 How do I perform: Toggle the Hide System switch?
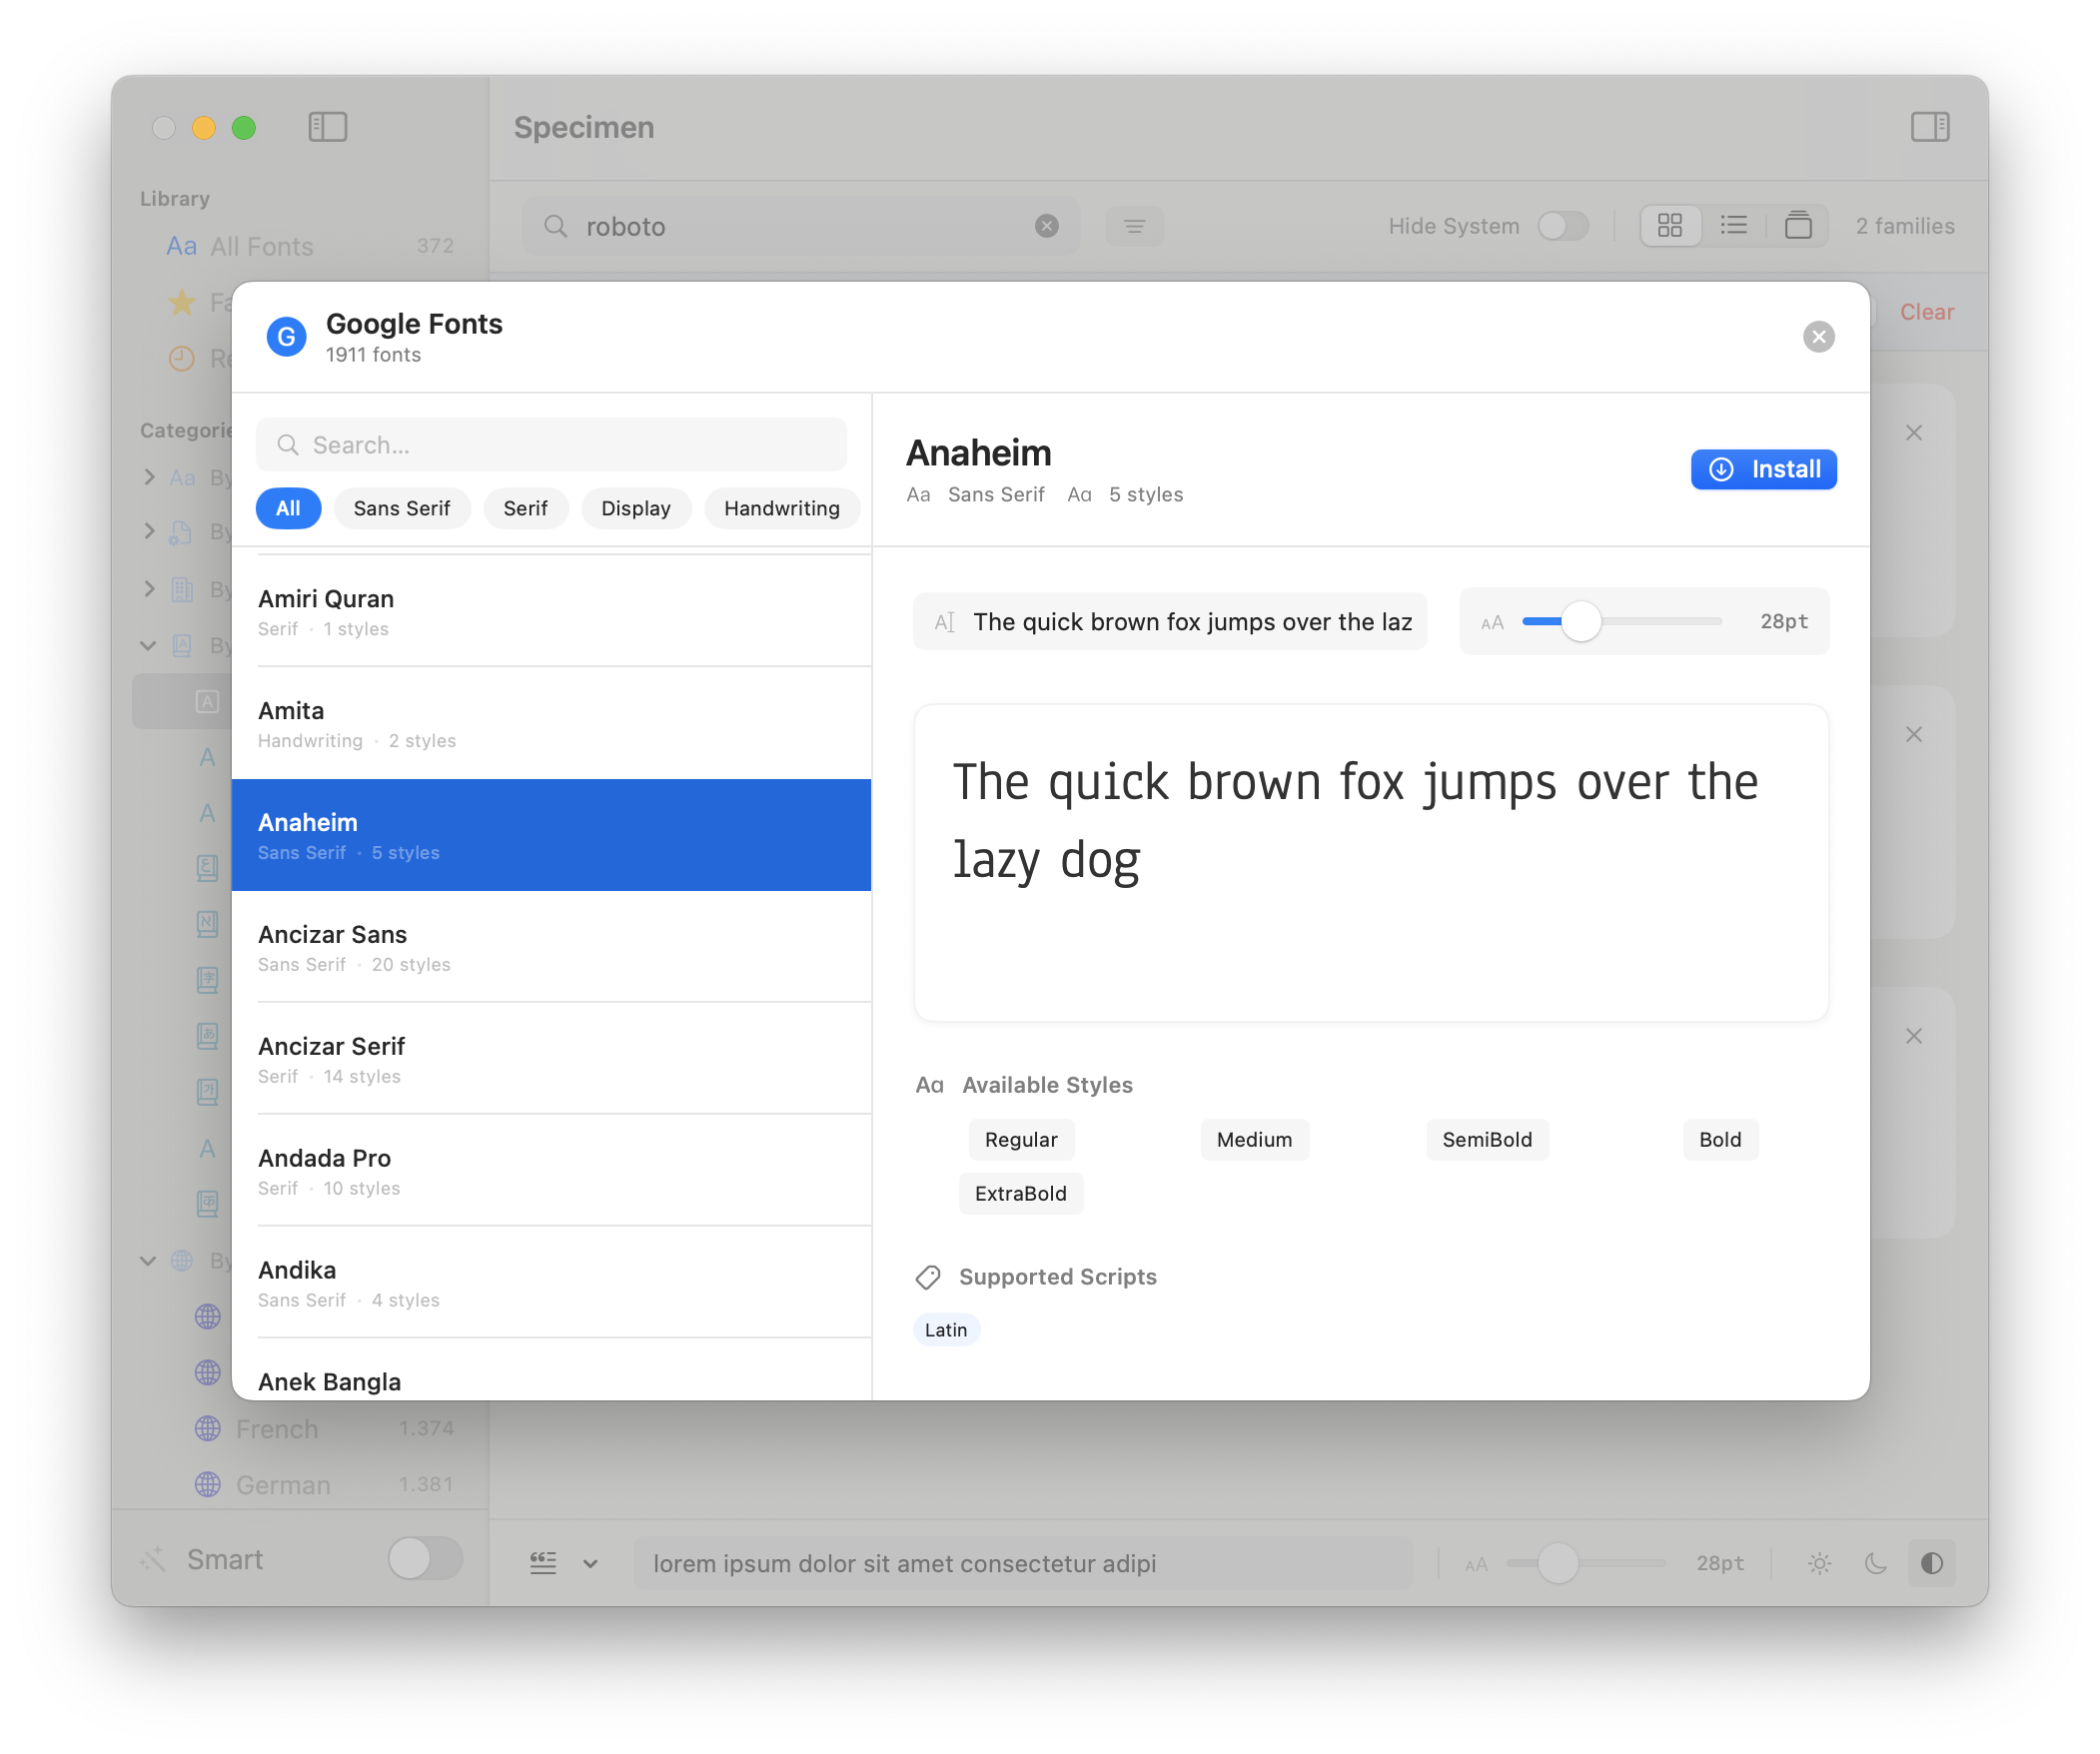pyautogui.click(x=1563, y=226)
